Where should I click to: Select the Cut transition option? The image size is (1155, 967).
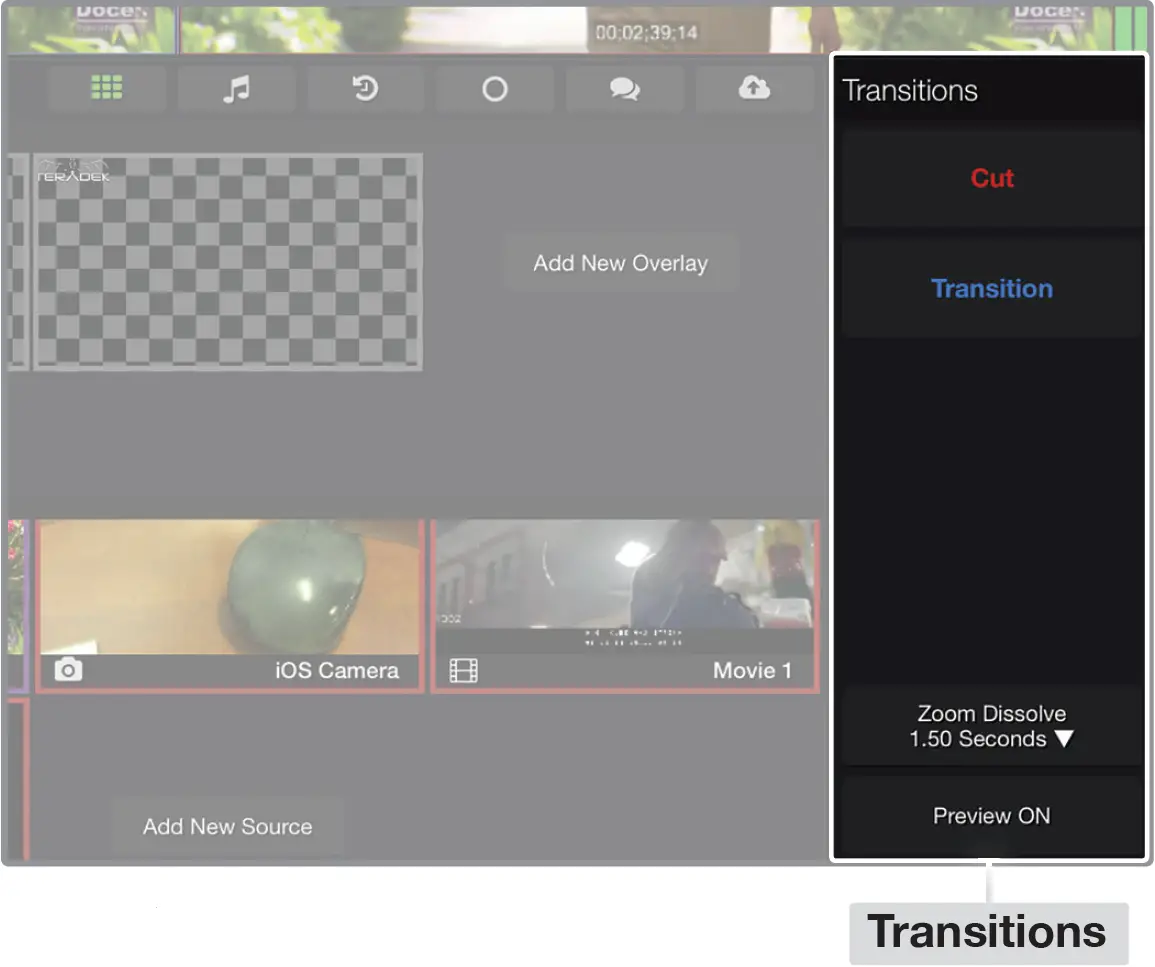pos(991,178)
